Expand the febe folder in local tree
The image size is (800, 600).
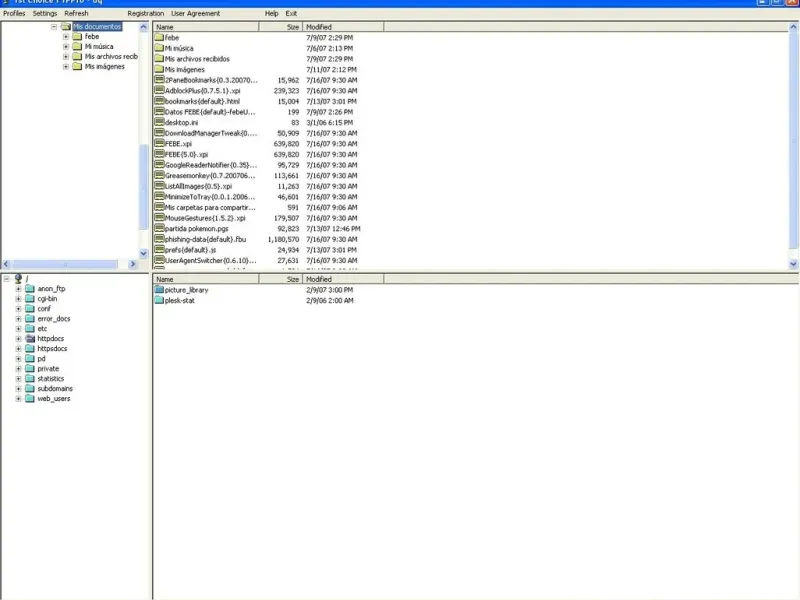coord(66,37)
